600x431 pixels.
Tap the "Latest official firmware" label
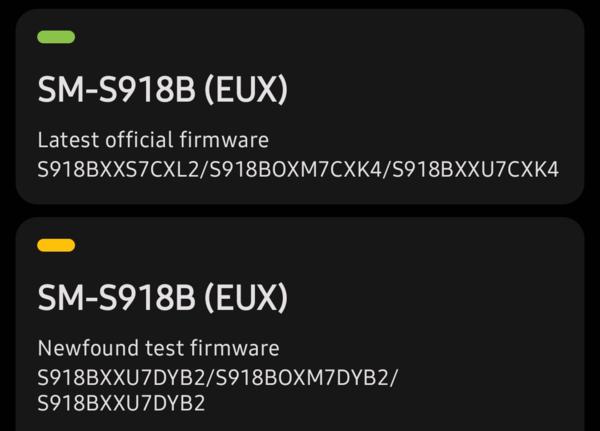pyautogui.click(x=152, y=140)
